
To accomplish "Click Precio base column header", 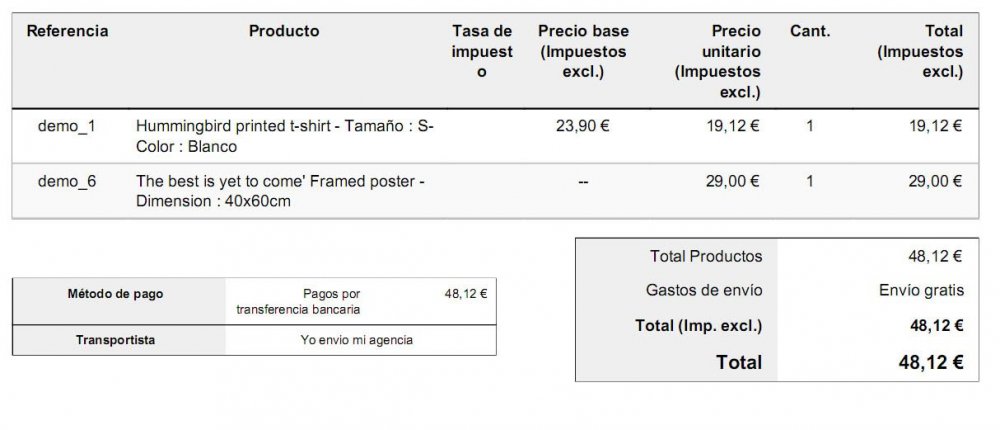I will [583, 51].
